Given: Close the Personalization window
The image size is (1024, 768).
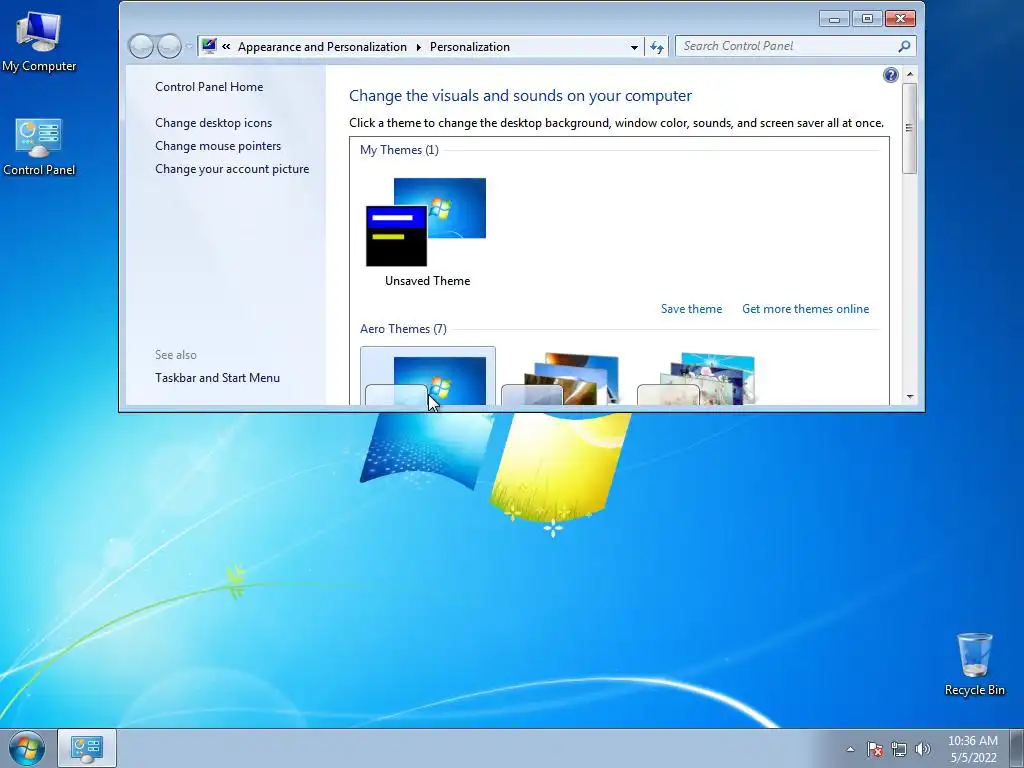Looking at the screenshot, I should pyautogui.click(x=901, y=19).
